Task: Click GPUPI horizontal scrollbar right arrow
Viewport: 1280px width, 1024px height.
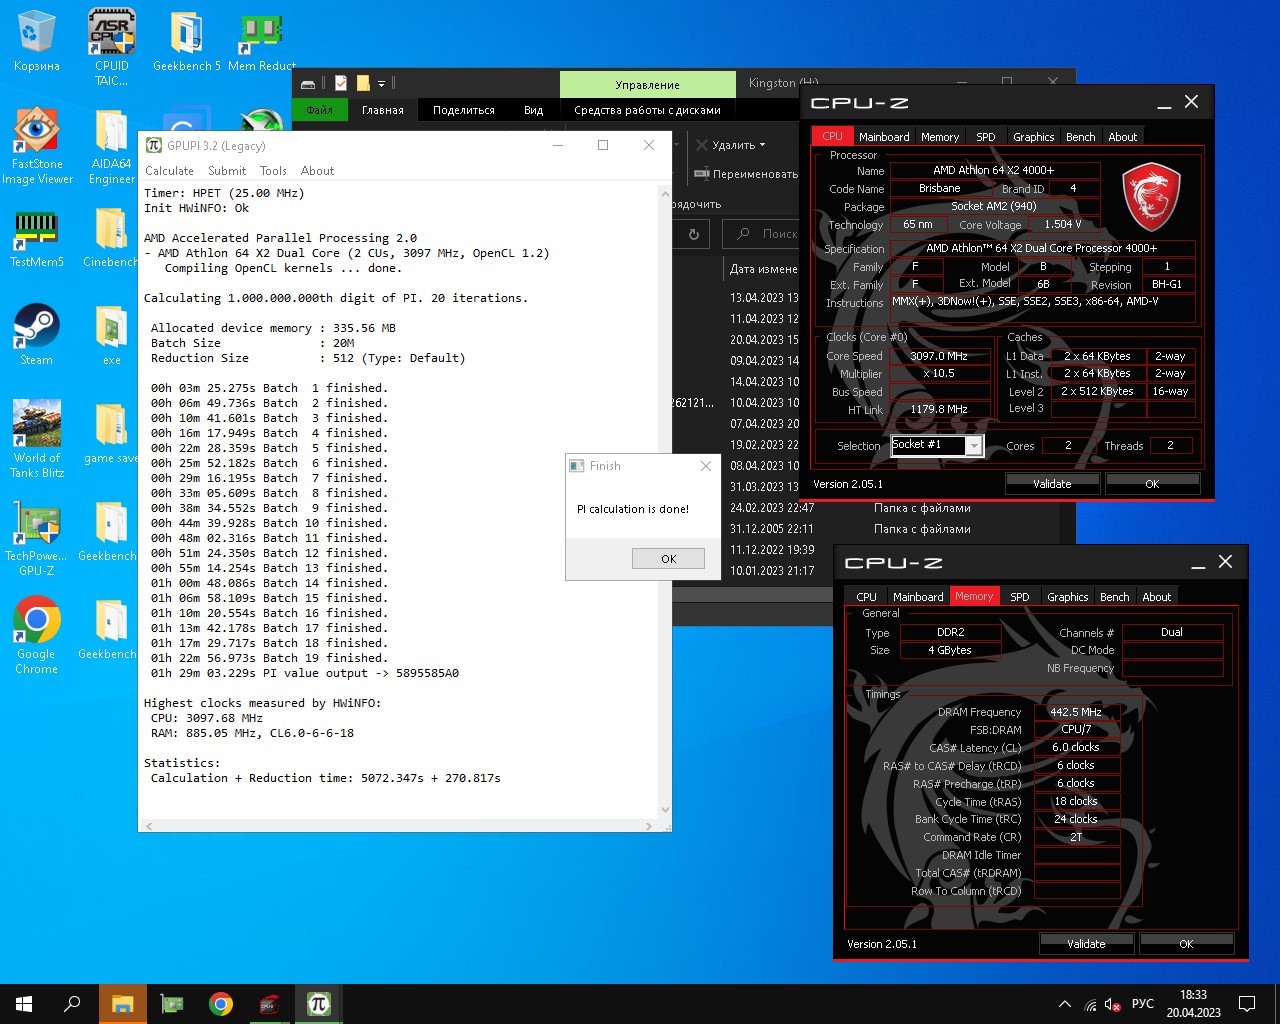Action: pos(649,826)
